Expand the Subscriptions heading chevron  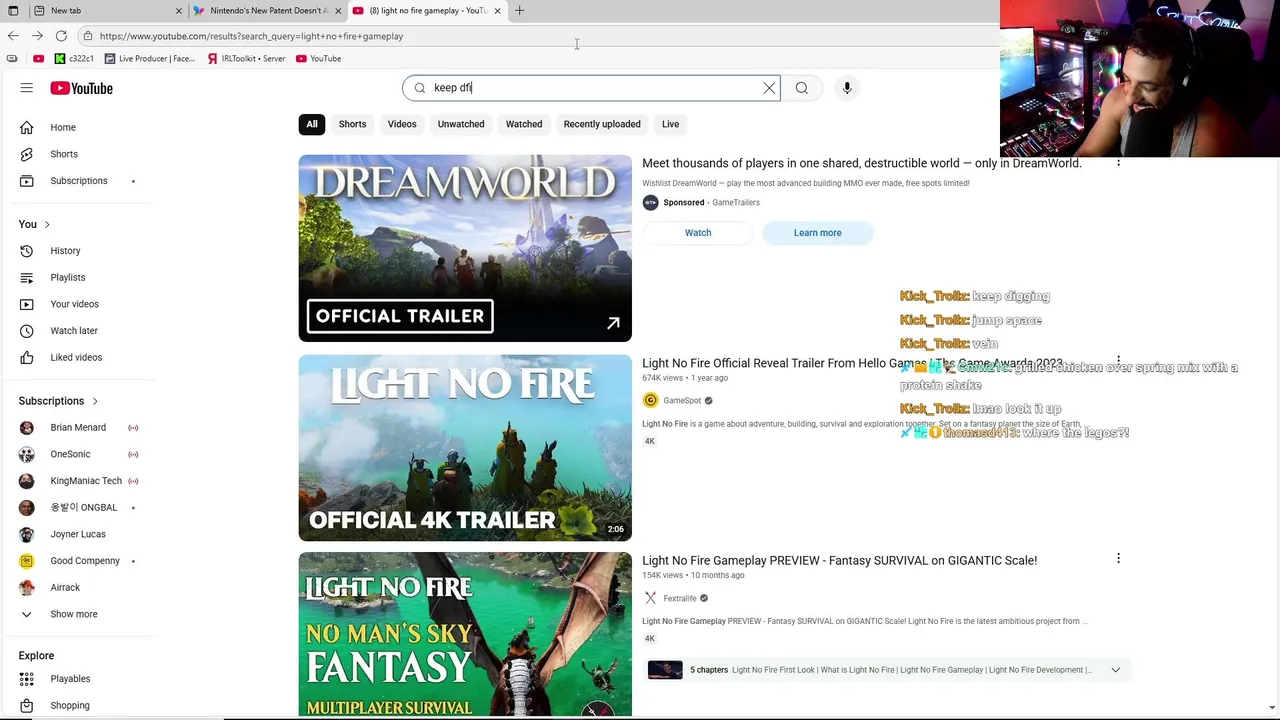95,401
